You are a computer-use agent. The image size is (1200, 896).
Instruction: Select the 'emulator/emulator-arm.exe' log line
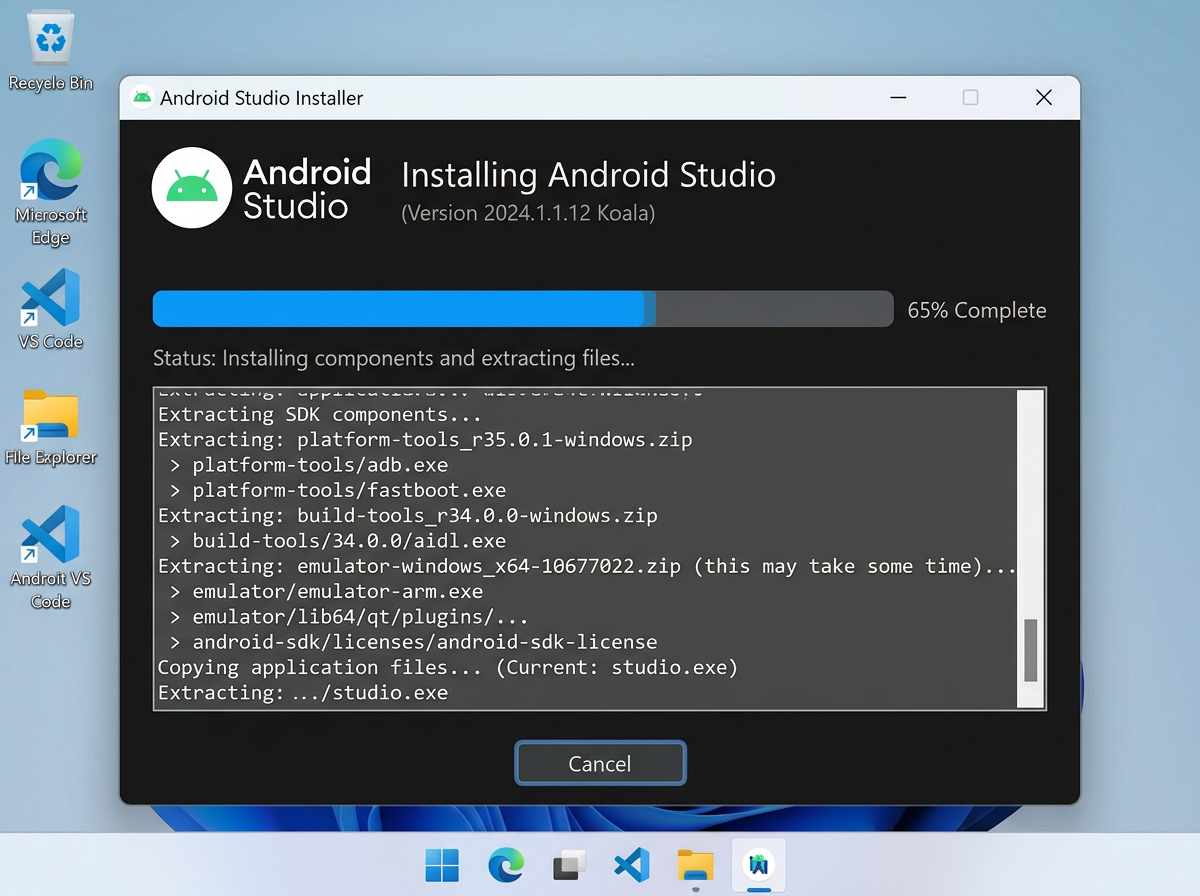[326, 592]
